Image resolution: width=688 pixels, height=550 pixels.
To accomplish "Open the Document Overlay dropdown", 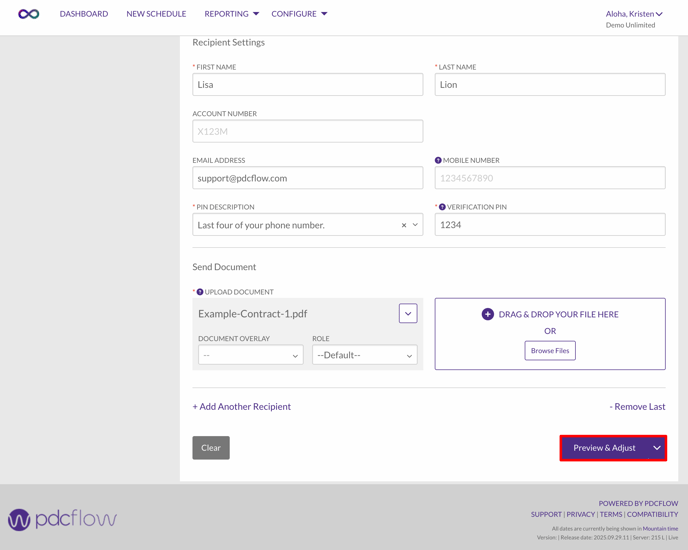I will pyautogui.click(x=250, y=355).
